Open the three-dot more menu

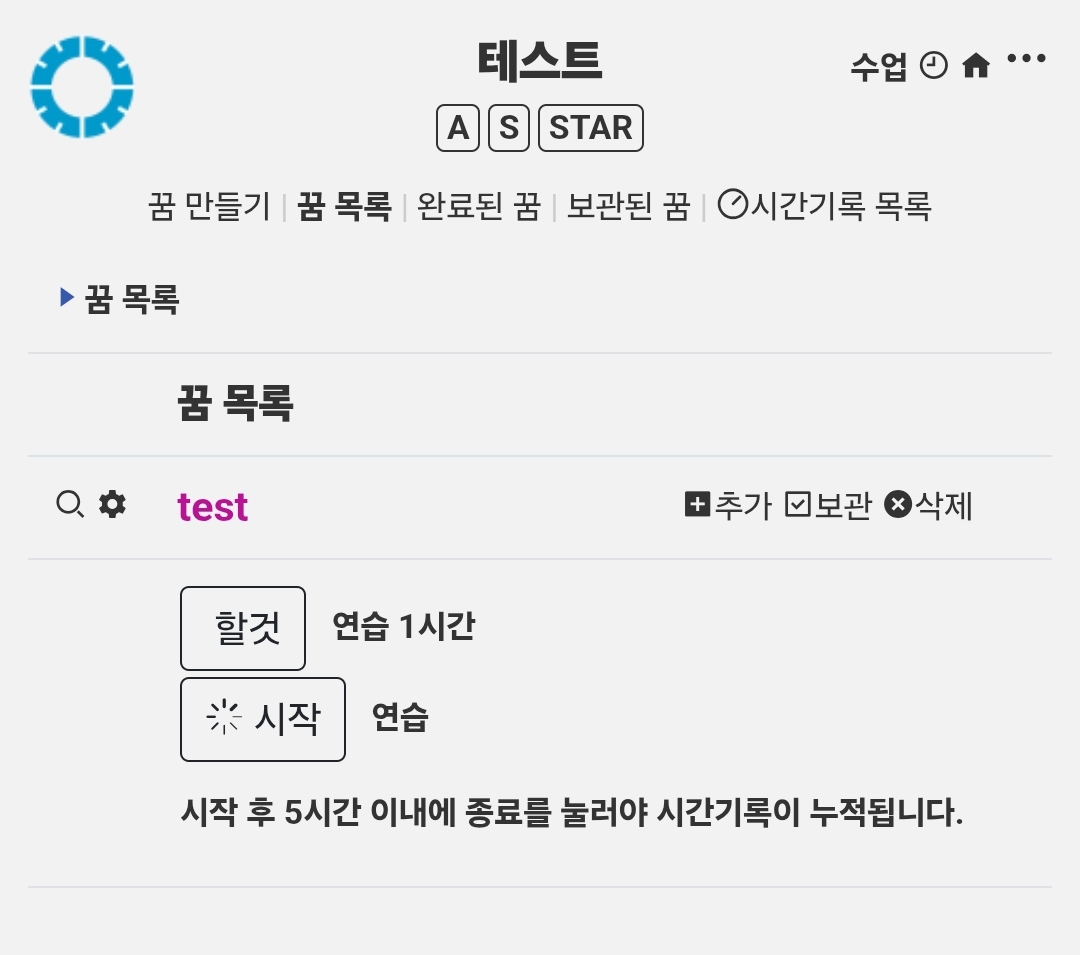click(x=1026, y=59)
